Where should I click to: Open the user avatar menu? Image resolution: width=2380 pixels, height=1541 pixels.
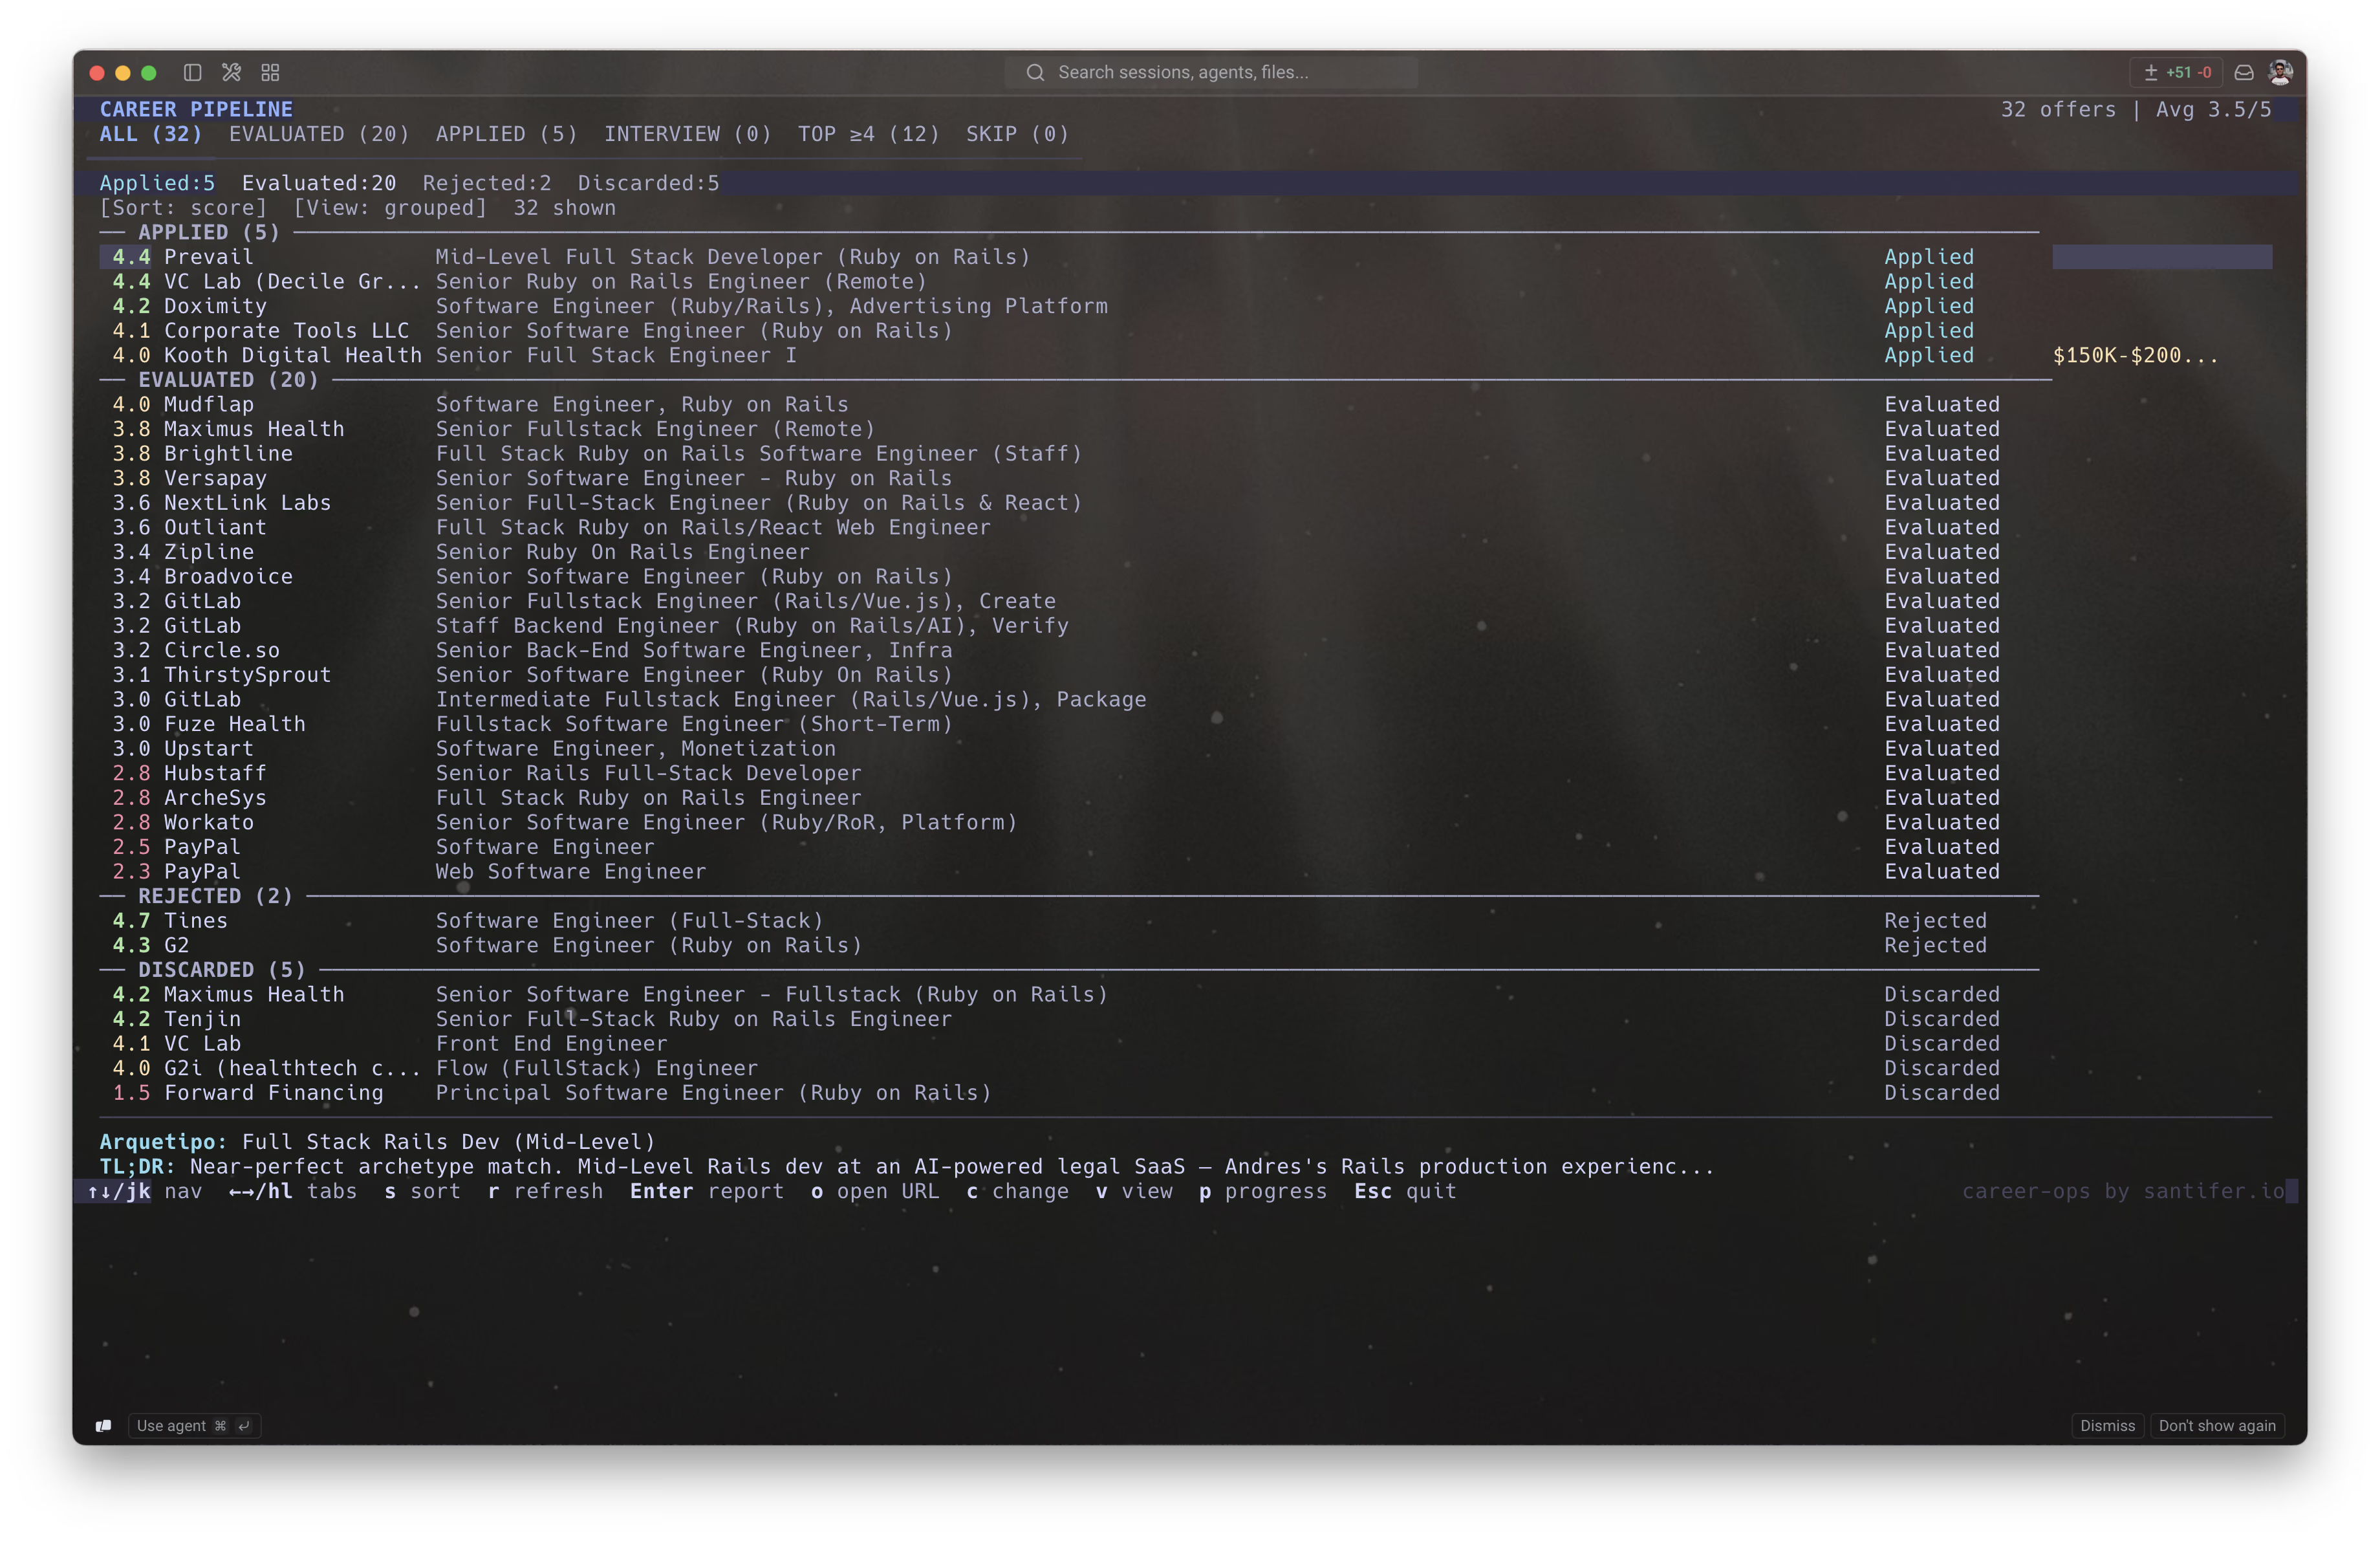(x=2281, y=72)
